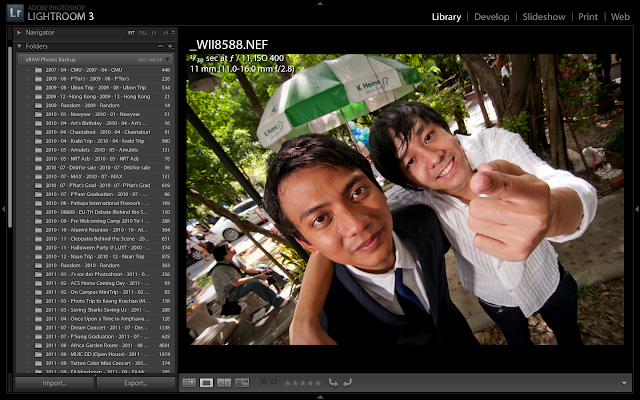This screenshot has width=640, height=400.
Task: Collapse the Folders panel
Action: (x=20, y=46)
